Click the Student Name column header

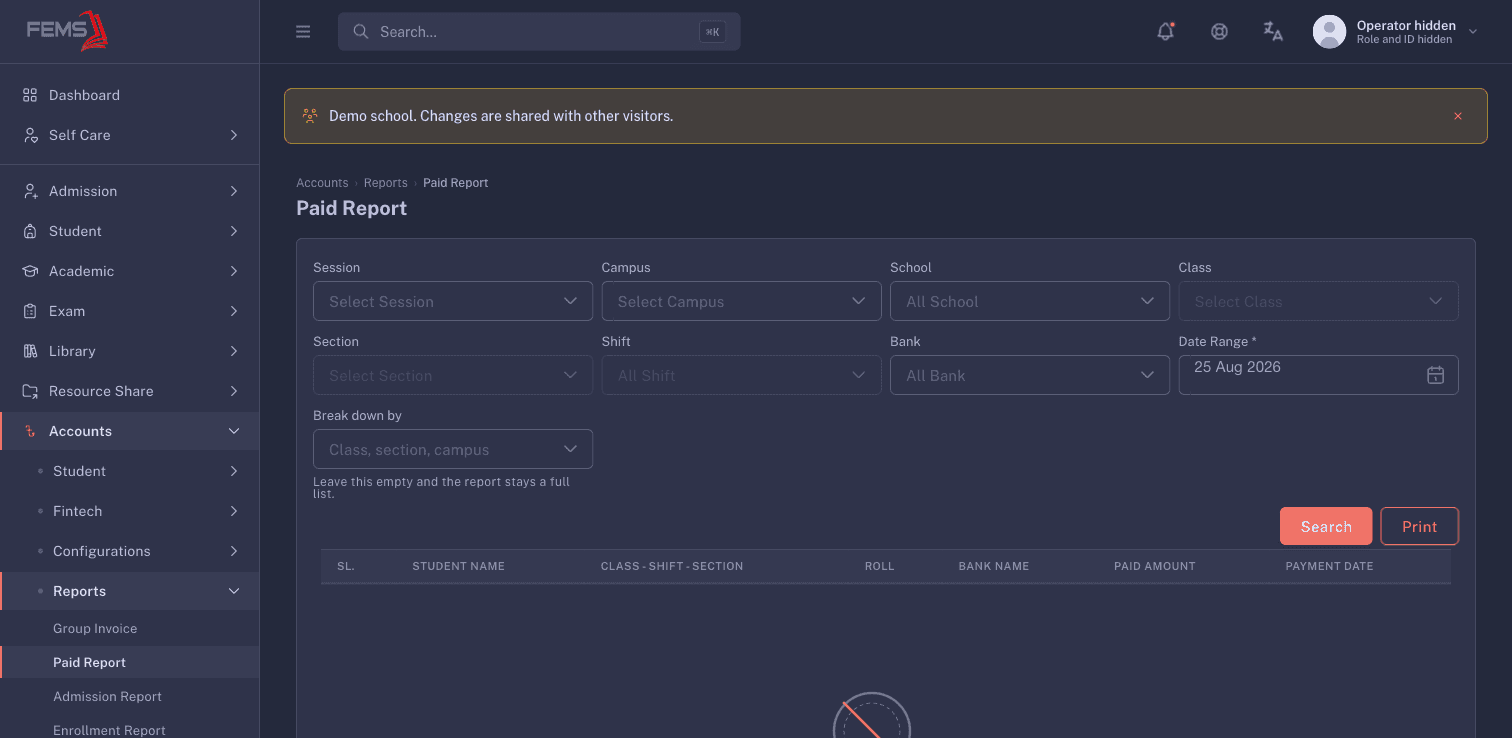pos(458,566)
